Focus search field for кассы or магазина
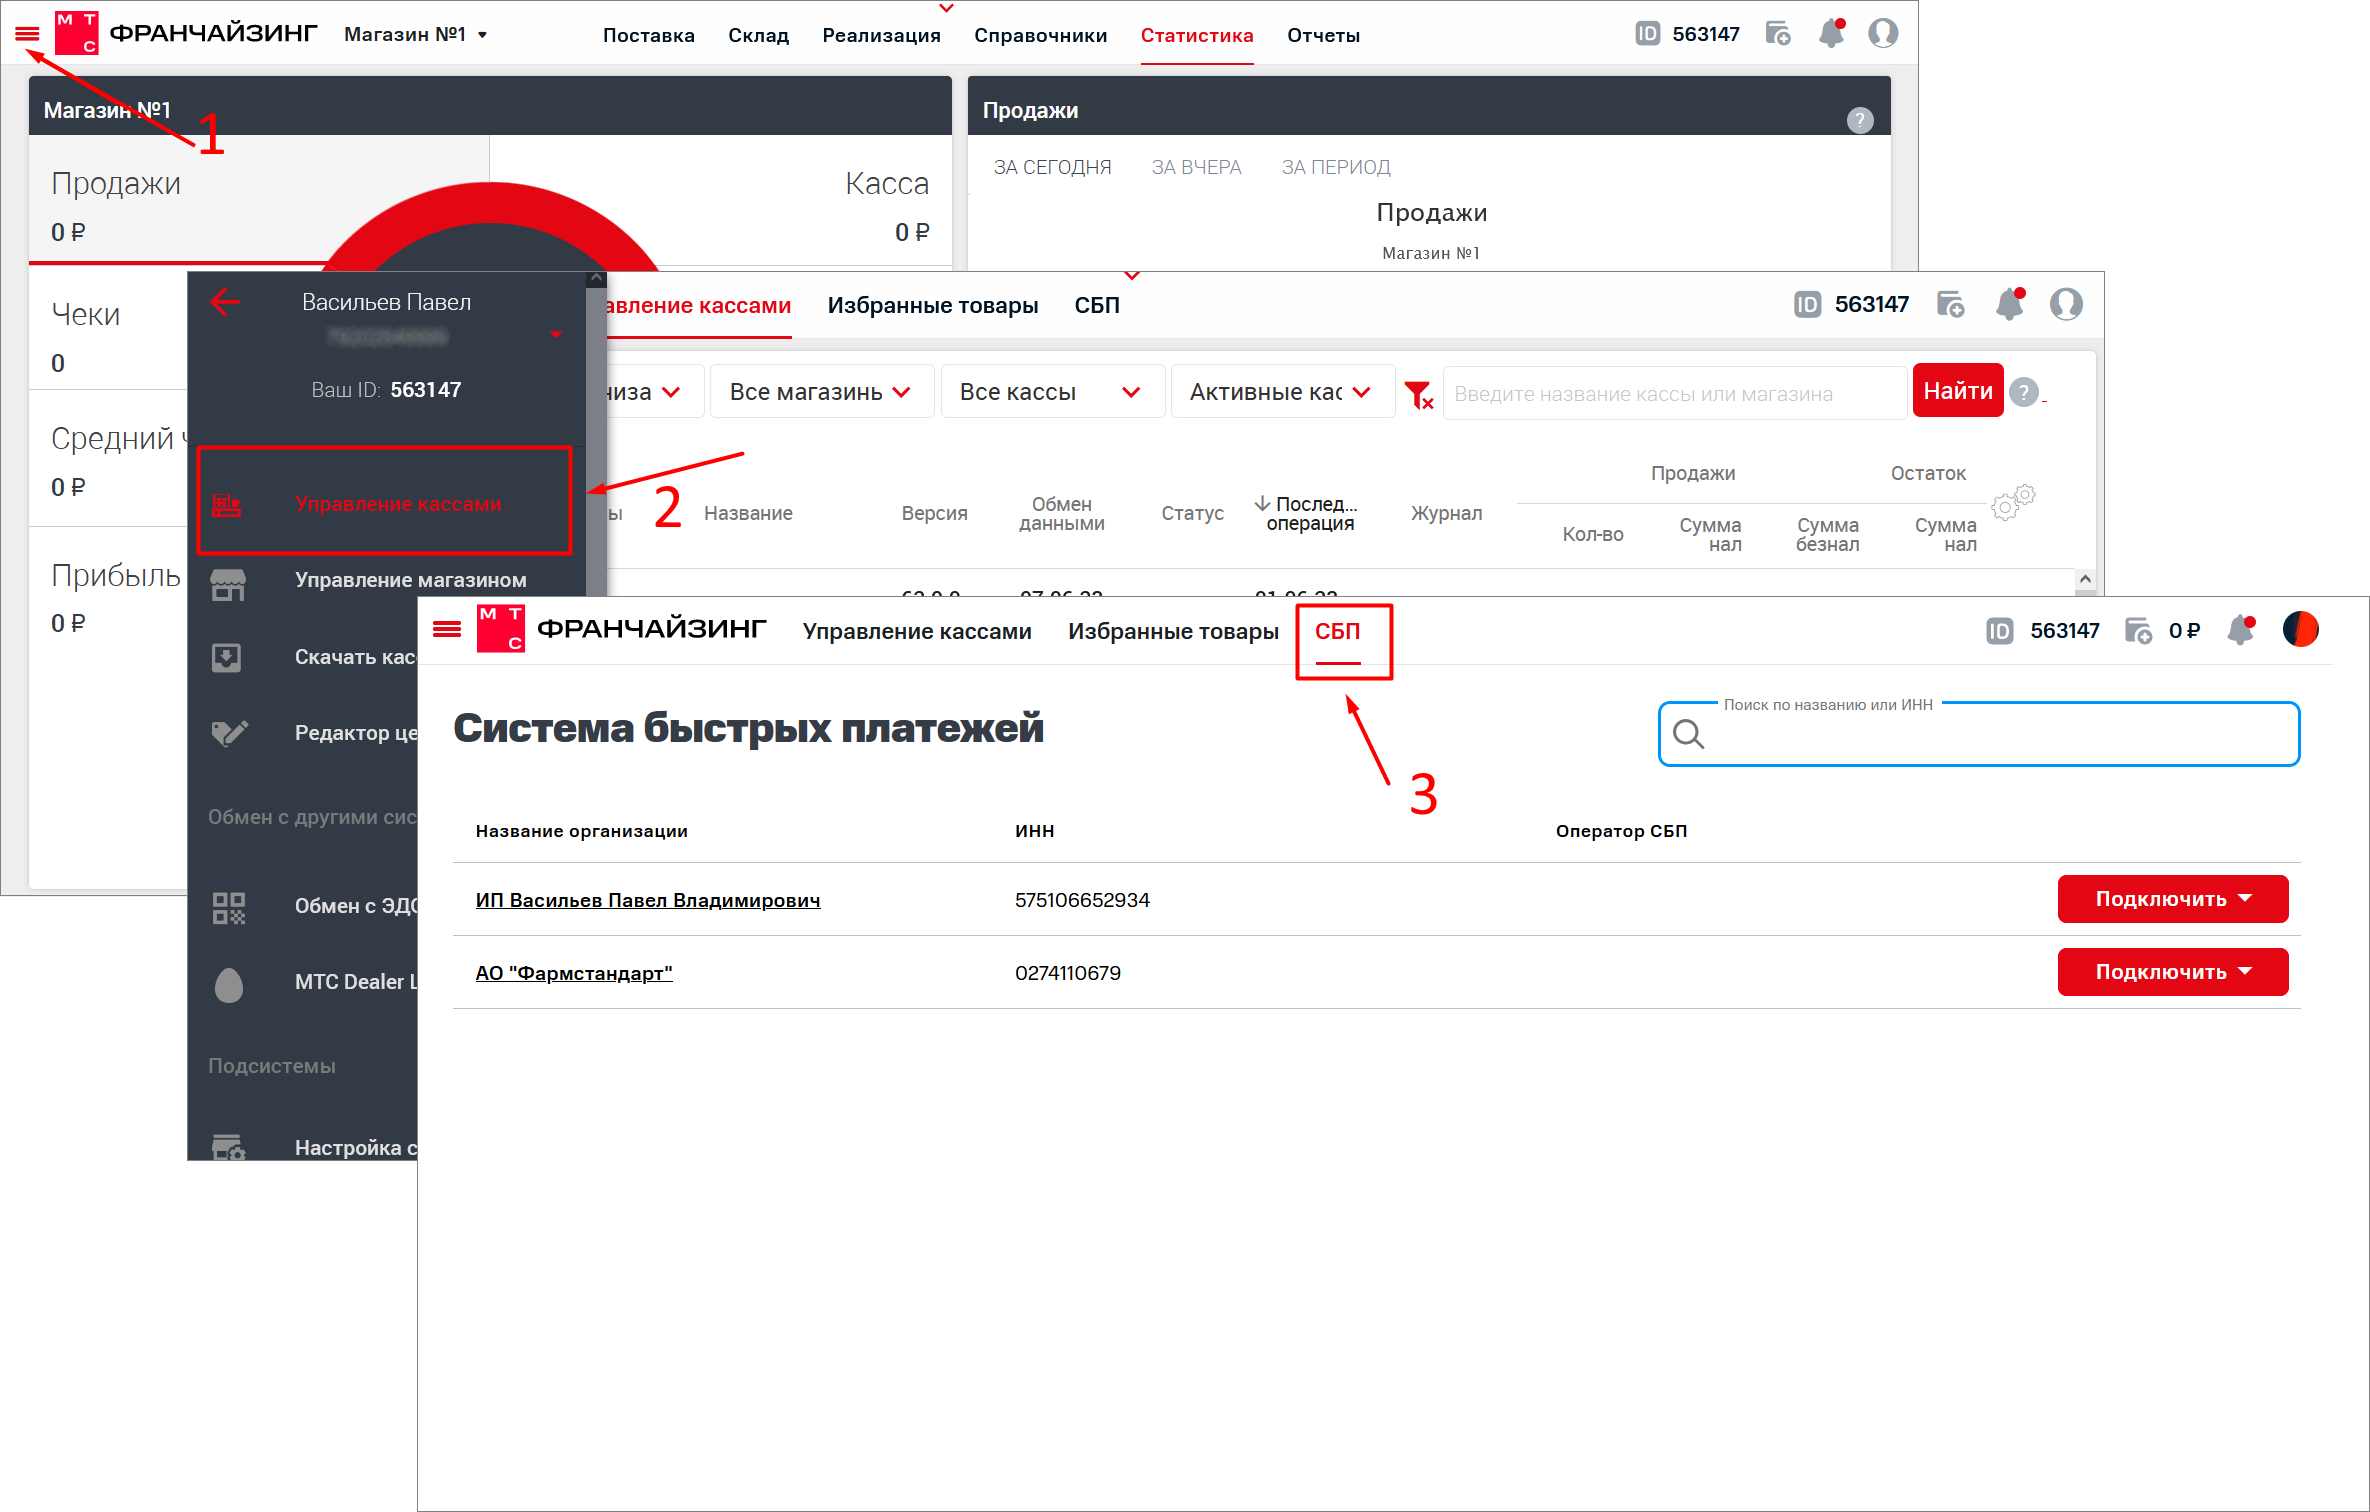Viewport: 2370px width, 1512px height. tap(1673, 393)
